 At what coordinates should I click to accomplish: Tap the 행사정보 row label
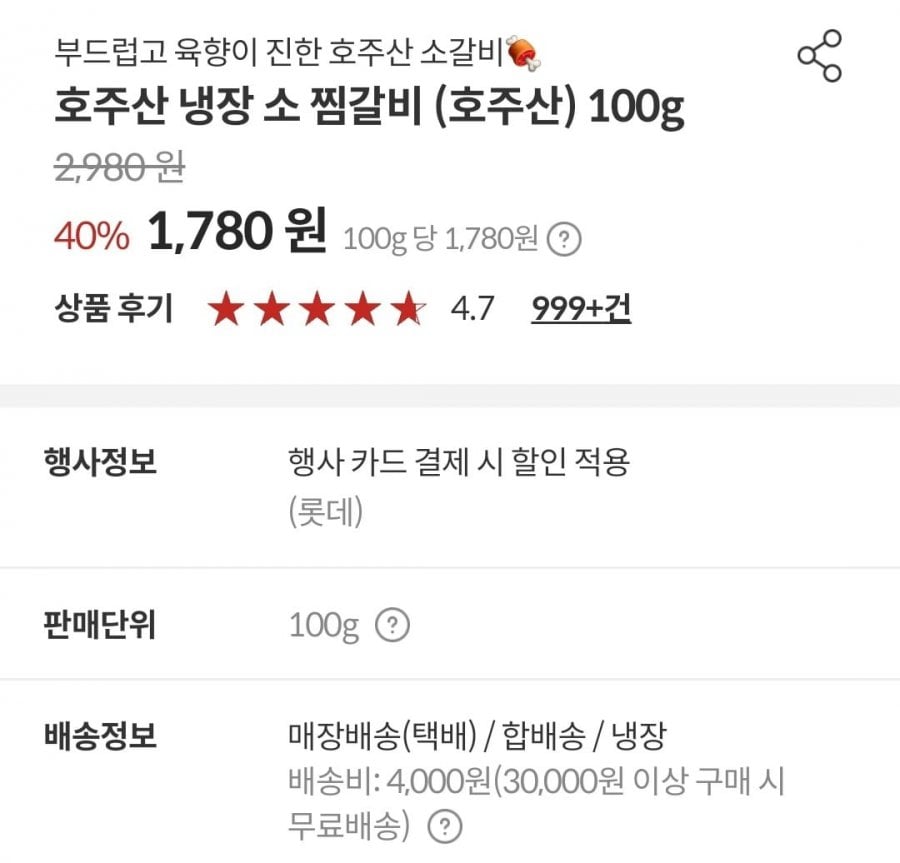[100, 463]
